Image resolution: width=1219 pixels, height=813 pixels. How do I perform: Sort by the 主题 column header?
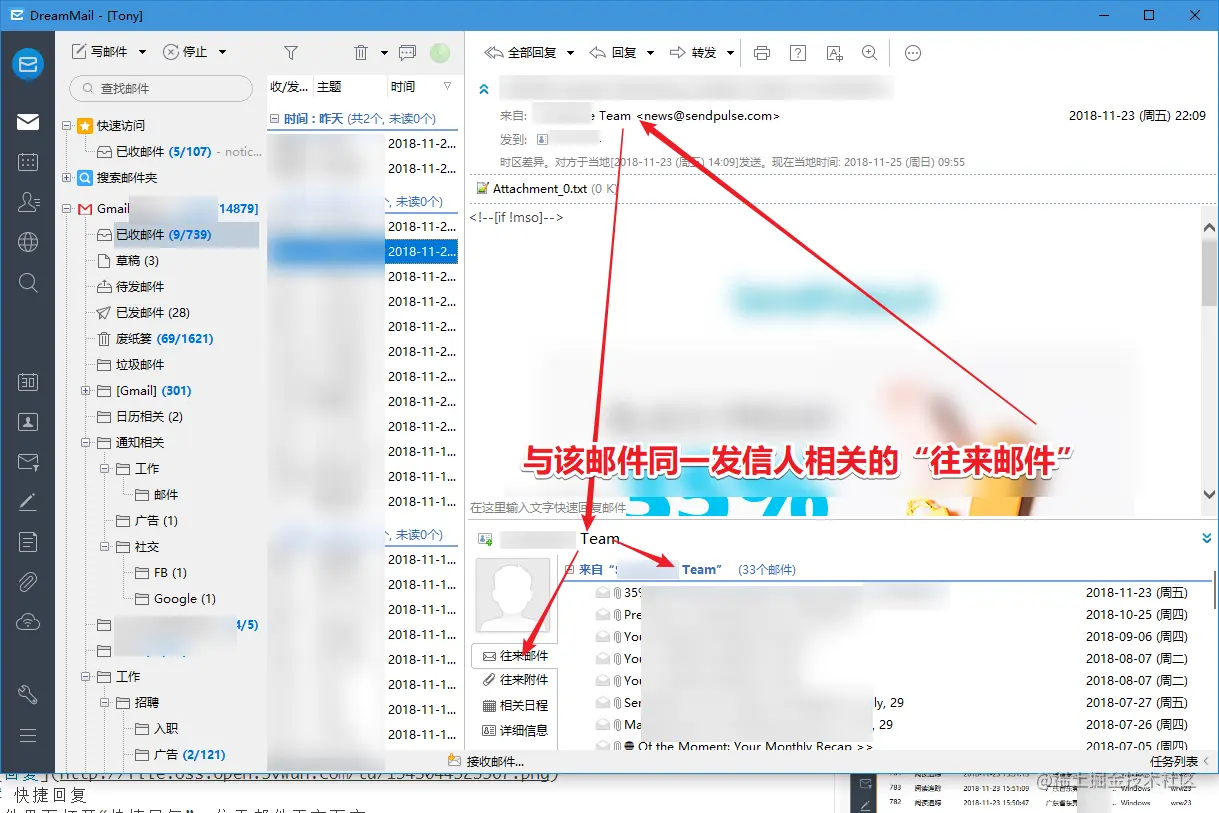pos(349,87)
